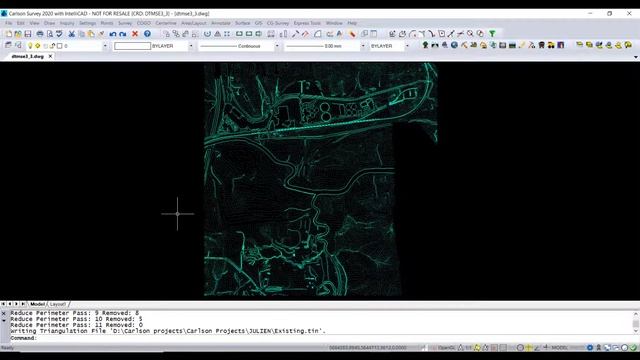Open the Help menu
This screenshot has width=640, height=360.
352,23
